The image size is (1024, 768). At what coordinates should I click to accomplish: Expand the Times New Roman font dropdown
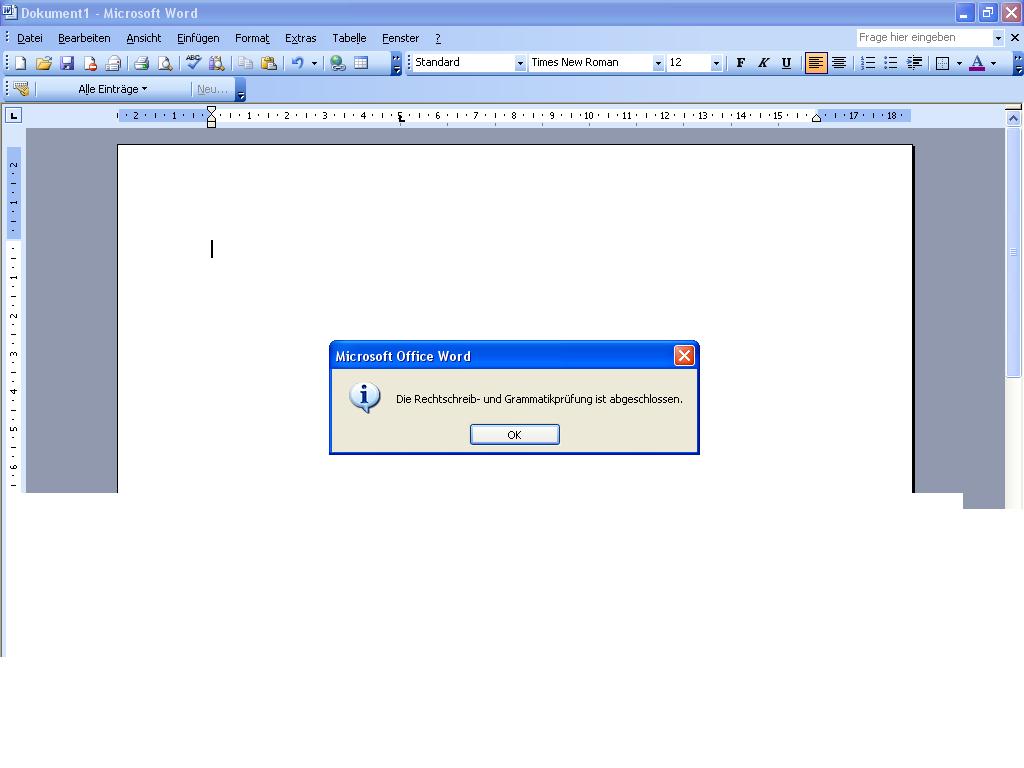[x=658, y=63]
